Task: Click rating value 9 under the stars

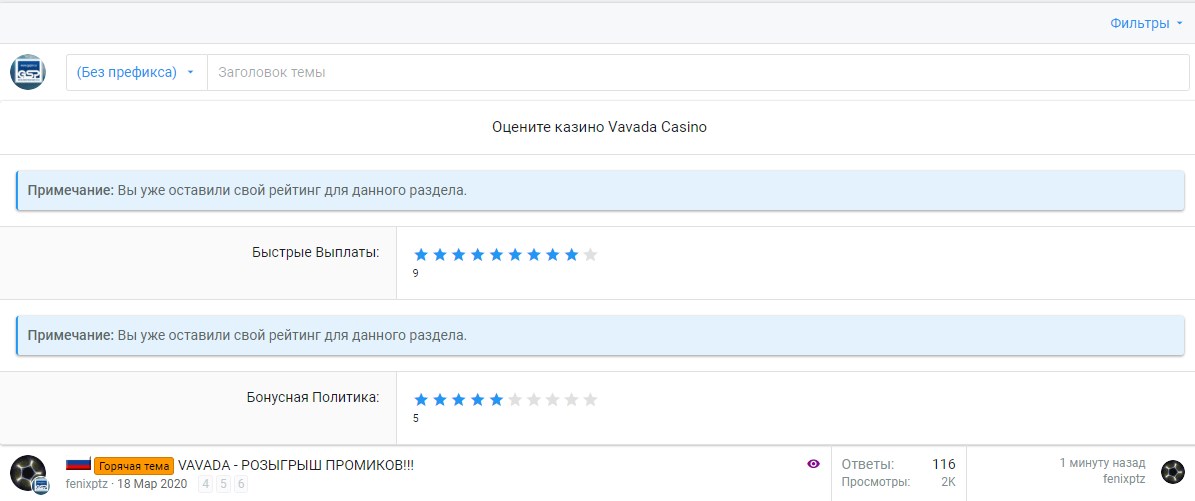Action: tap(415, 274)
